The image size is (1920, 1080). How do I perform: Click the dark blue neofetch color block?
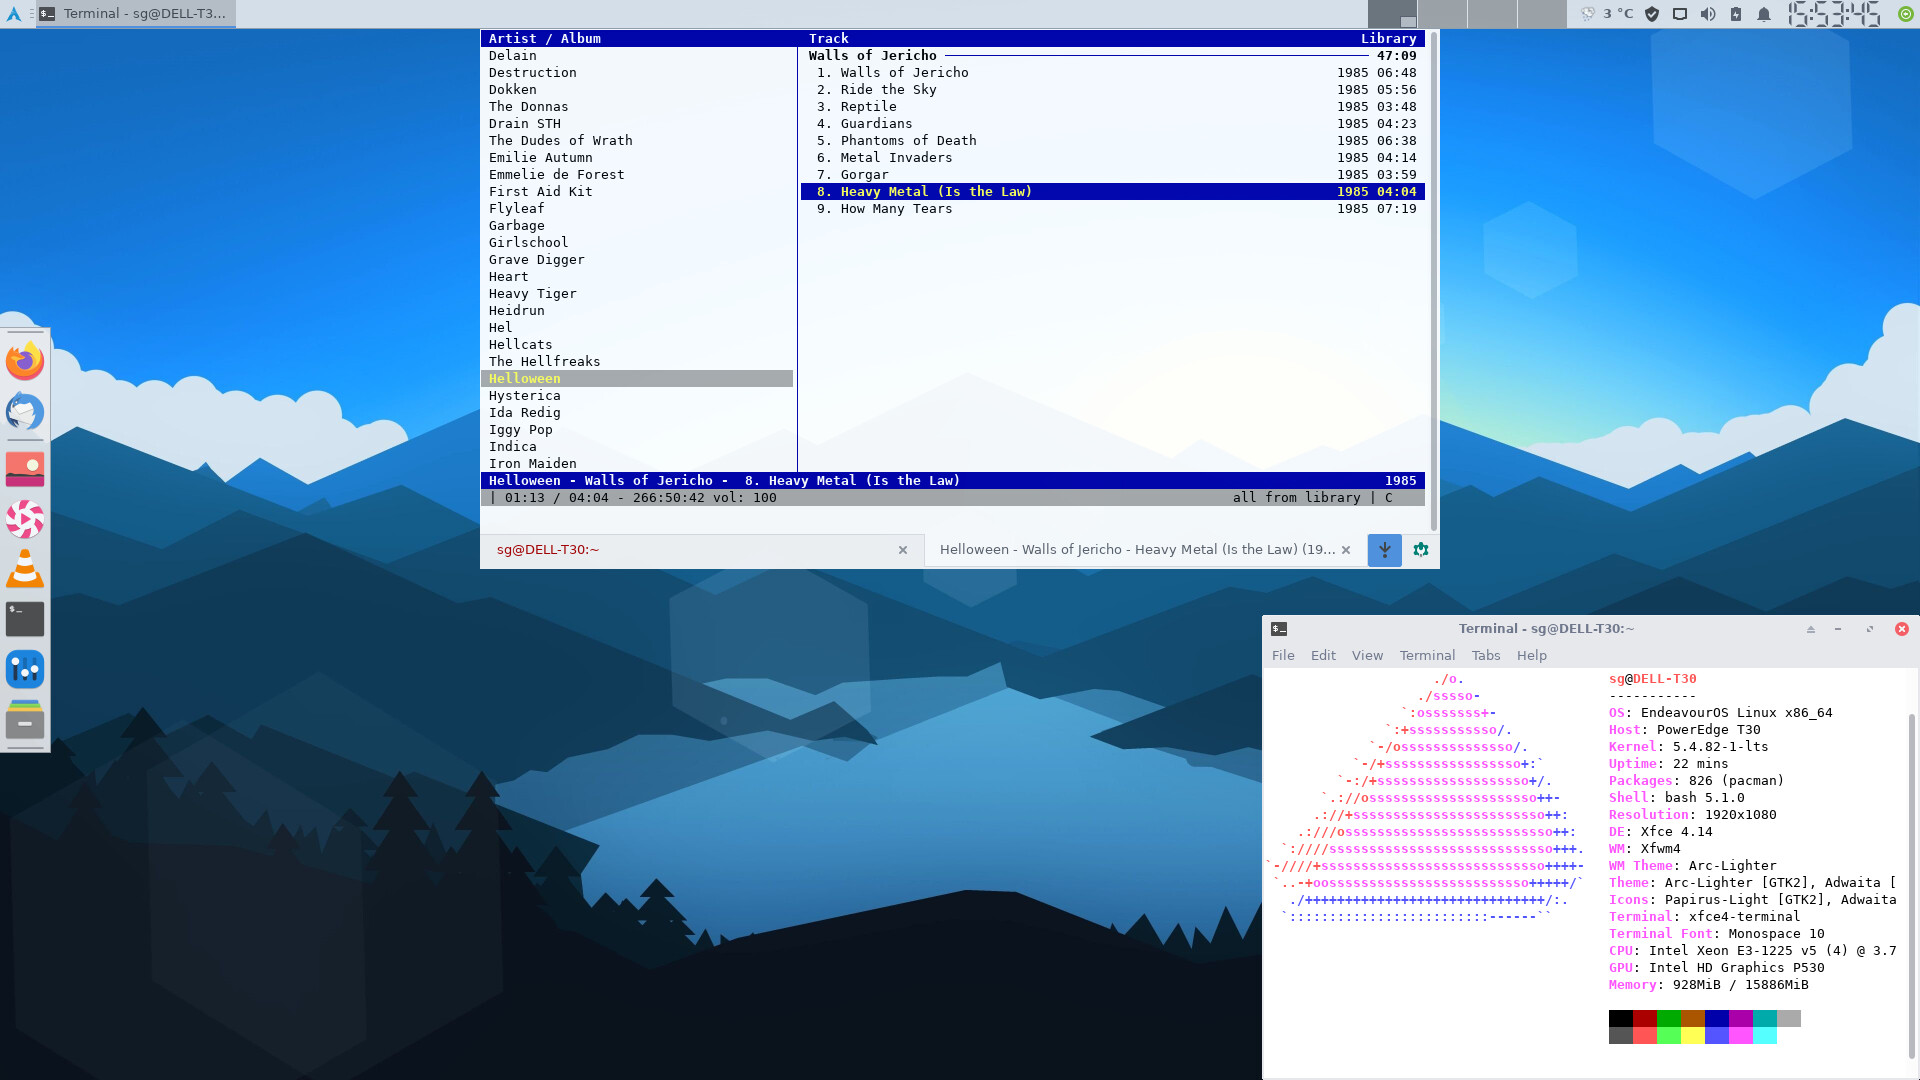[1717, 1019]
